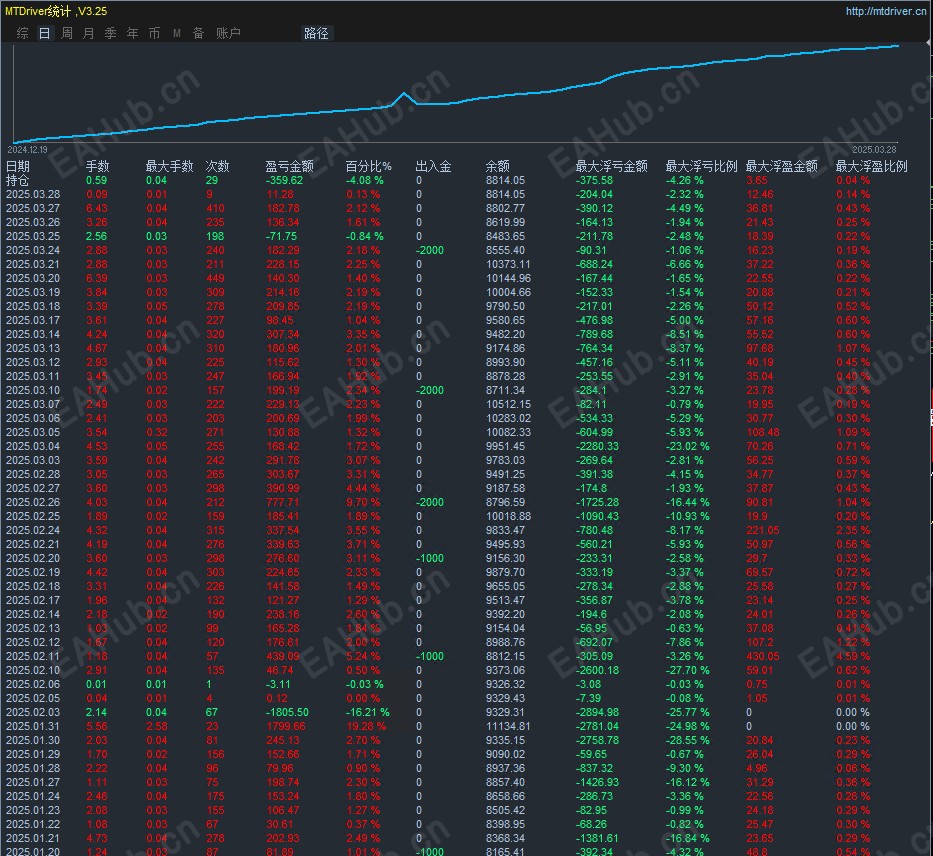Click the 日期 column header
The image size is (933, 856).
[x=18, y=166]
